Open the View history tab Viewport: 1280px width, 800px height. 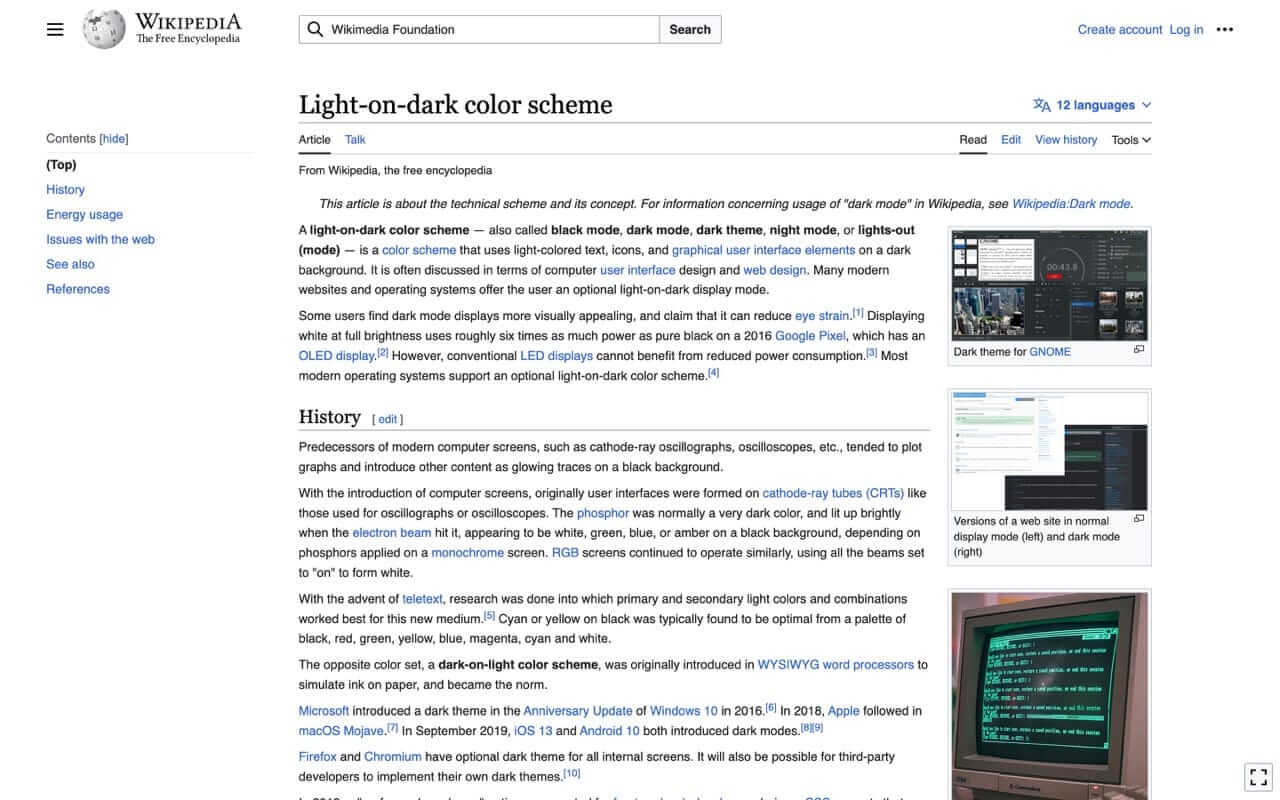[x=1066, y=140]
